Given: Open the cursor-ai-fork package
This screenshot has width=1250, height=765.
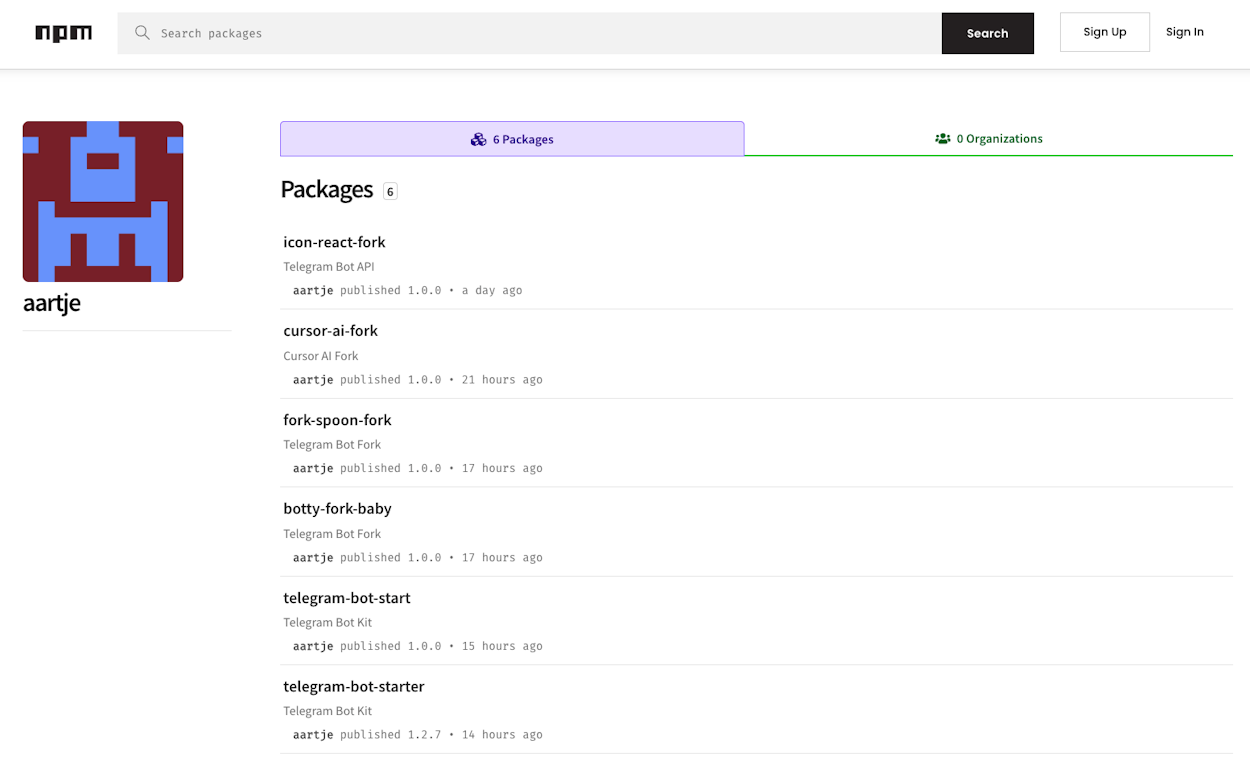Looking at the screenshot, I should click(x=330, y=331).
